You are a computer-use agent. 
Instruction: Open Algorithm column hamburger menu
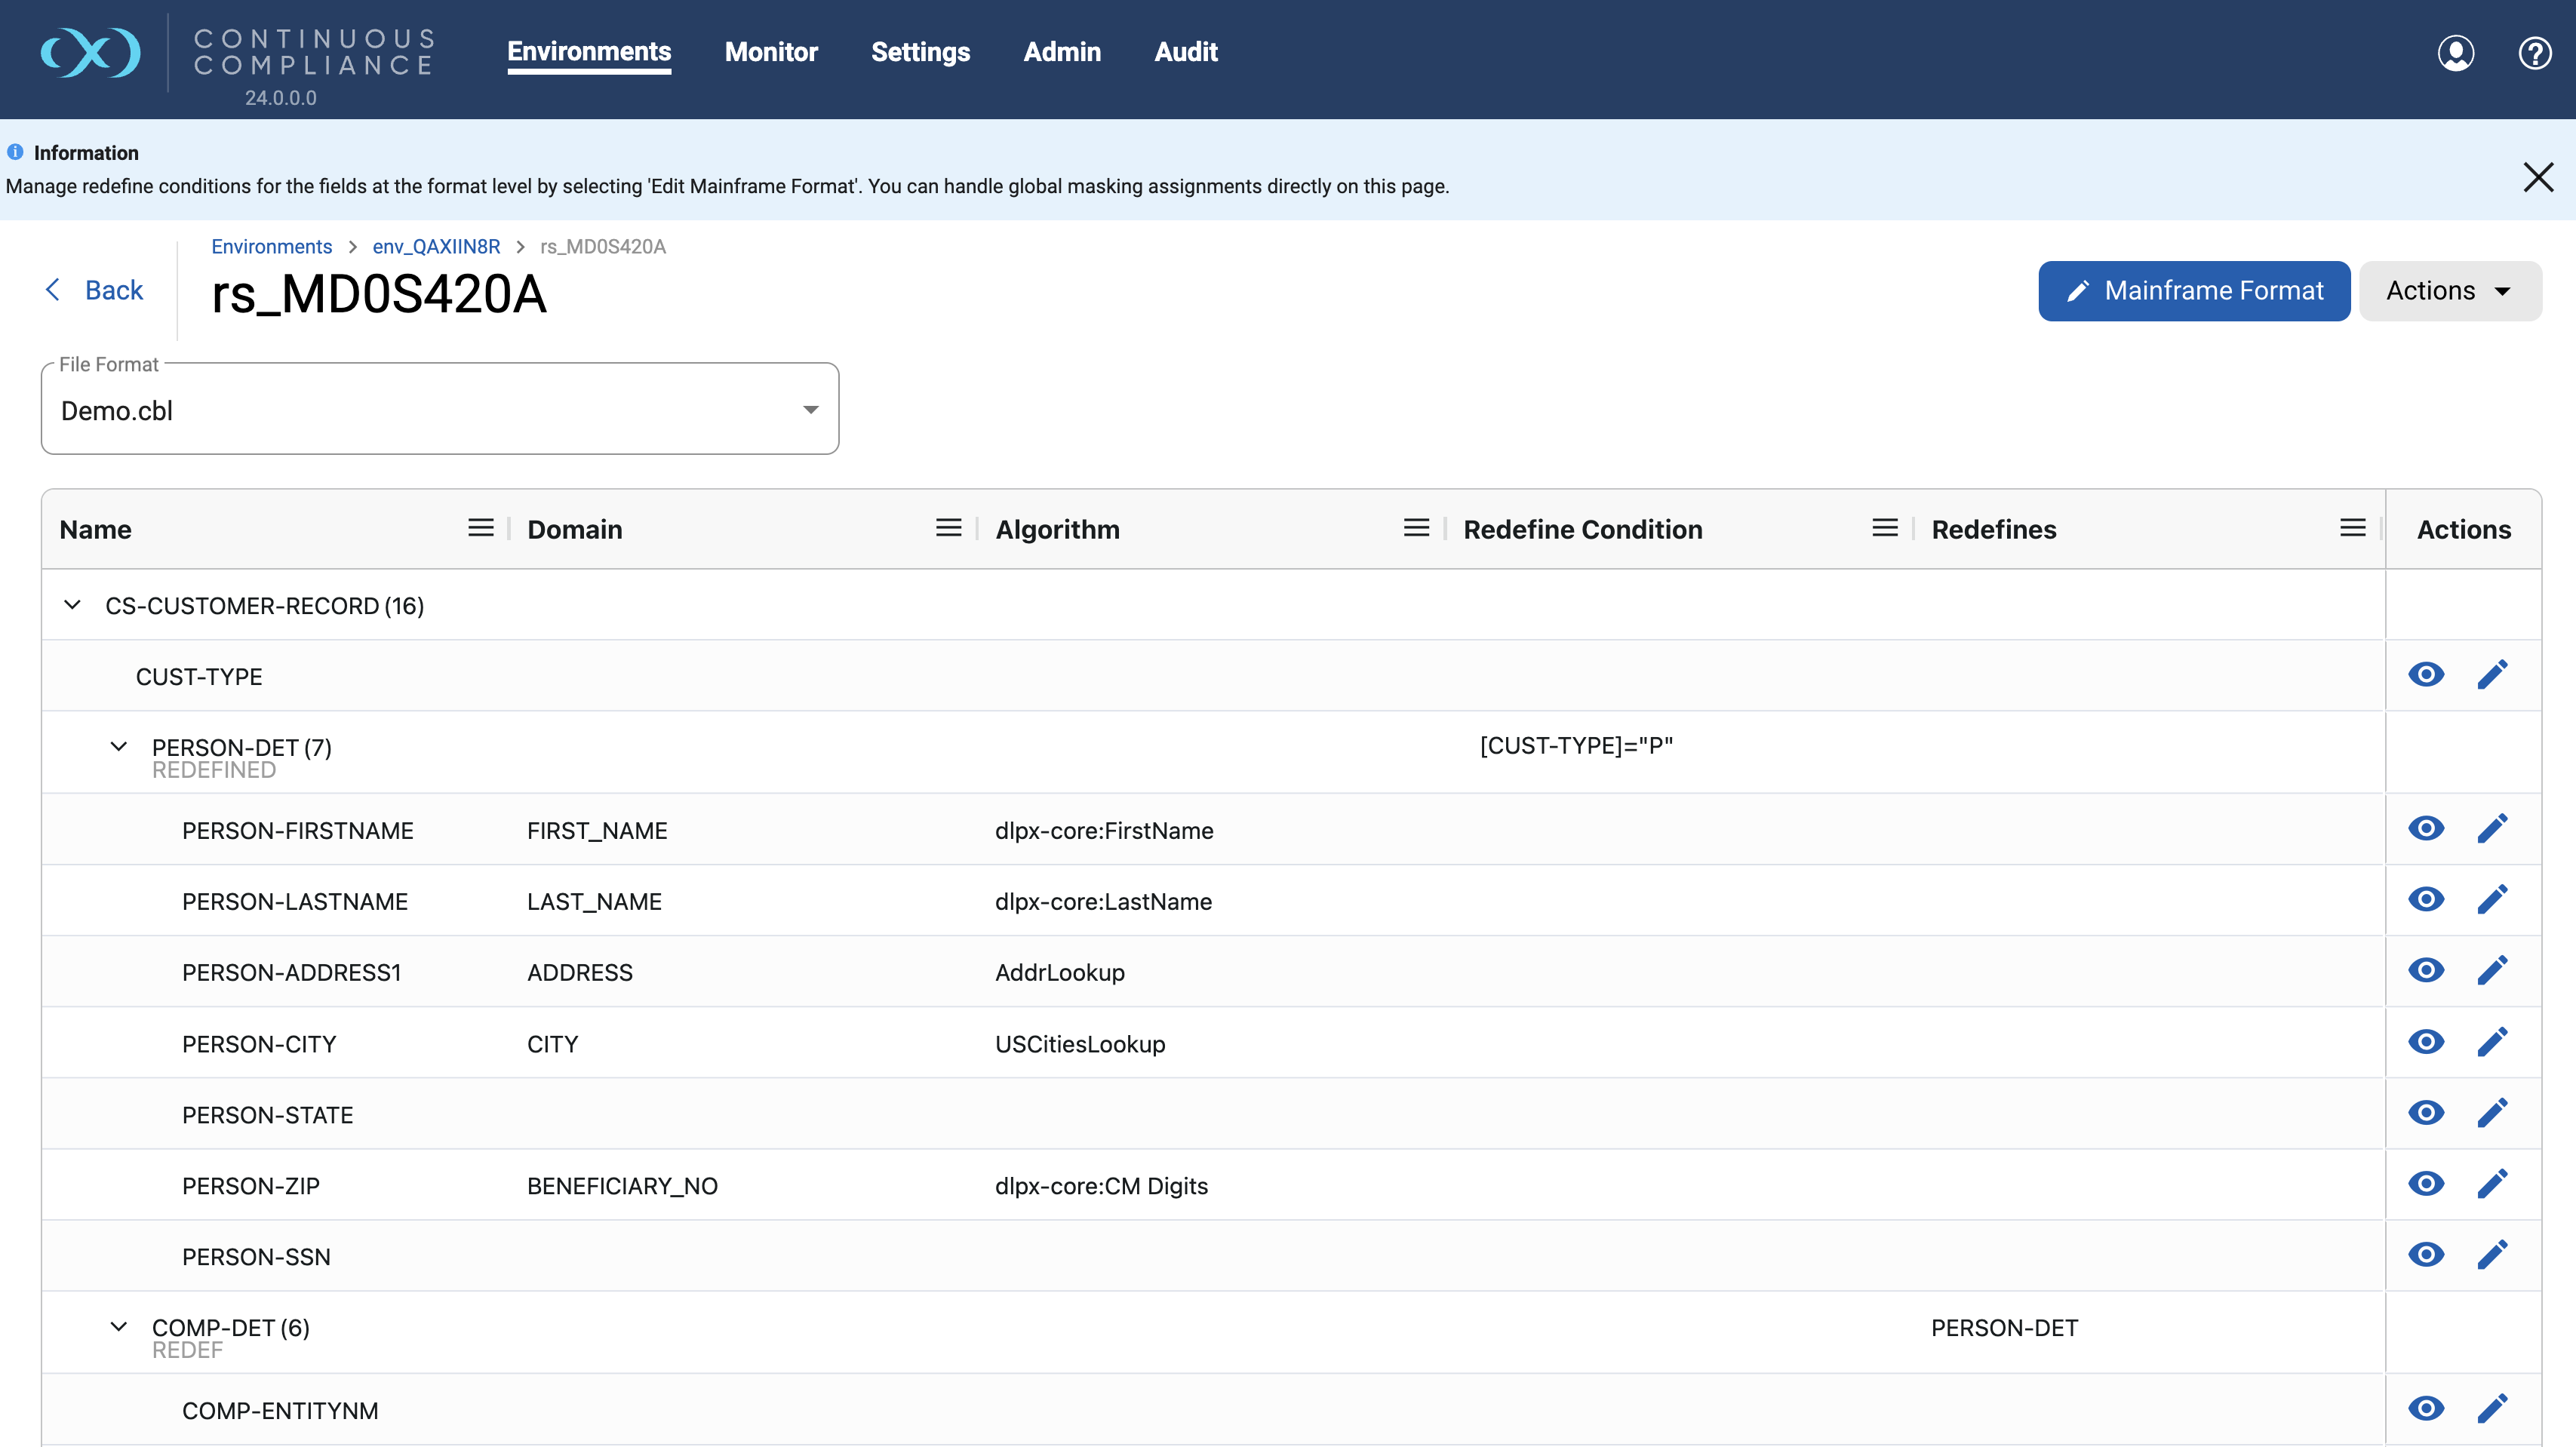point(1416,528)
